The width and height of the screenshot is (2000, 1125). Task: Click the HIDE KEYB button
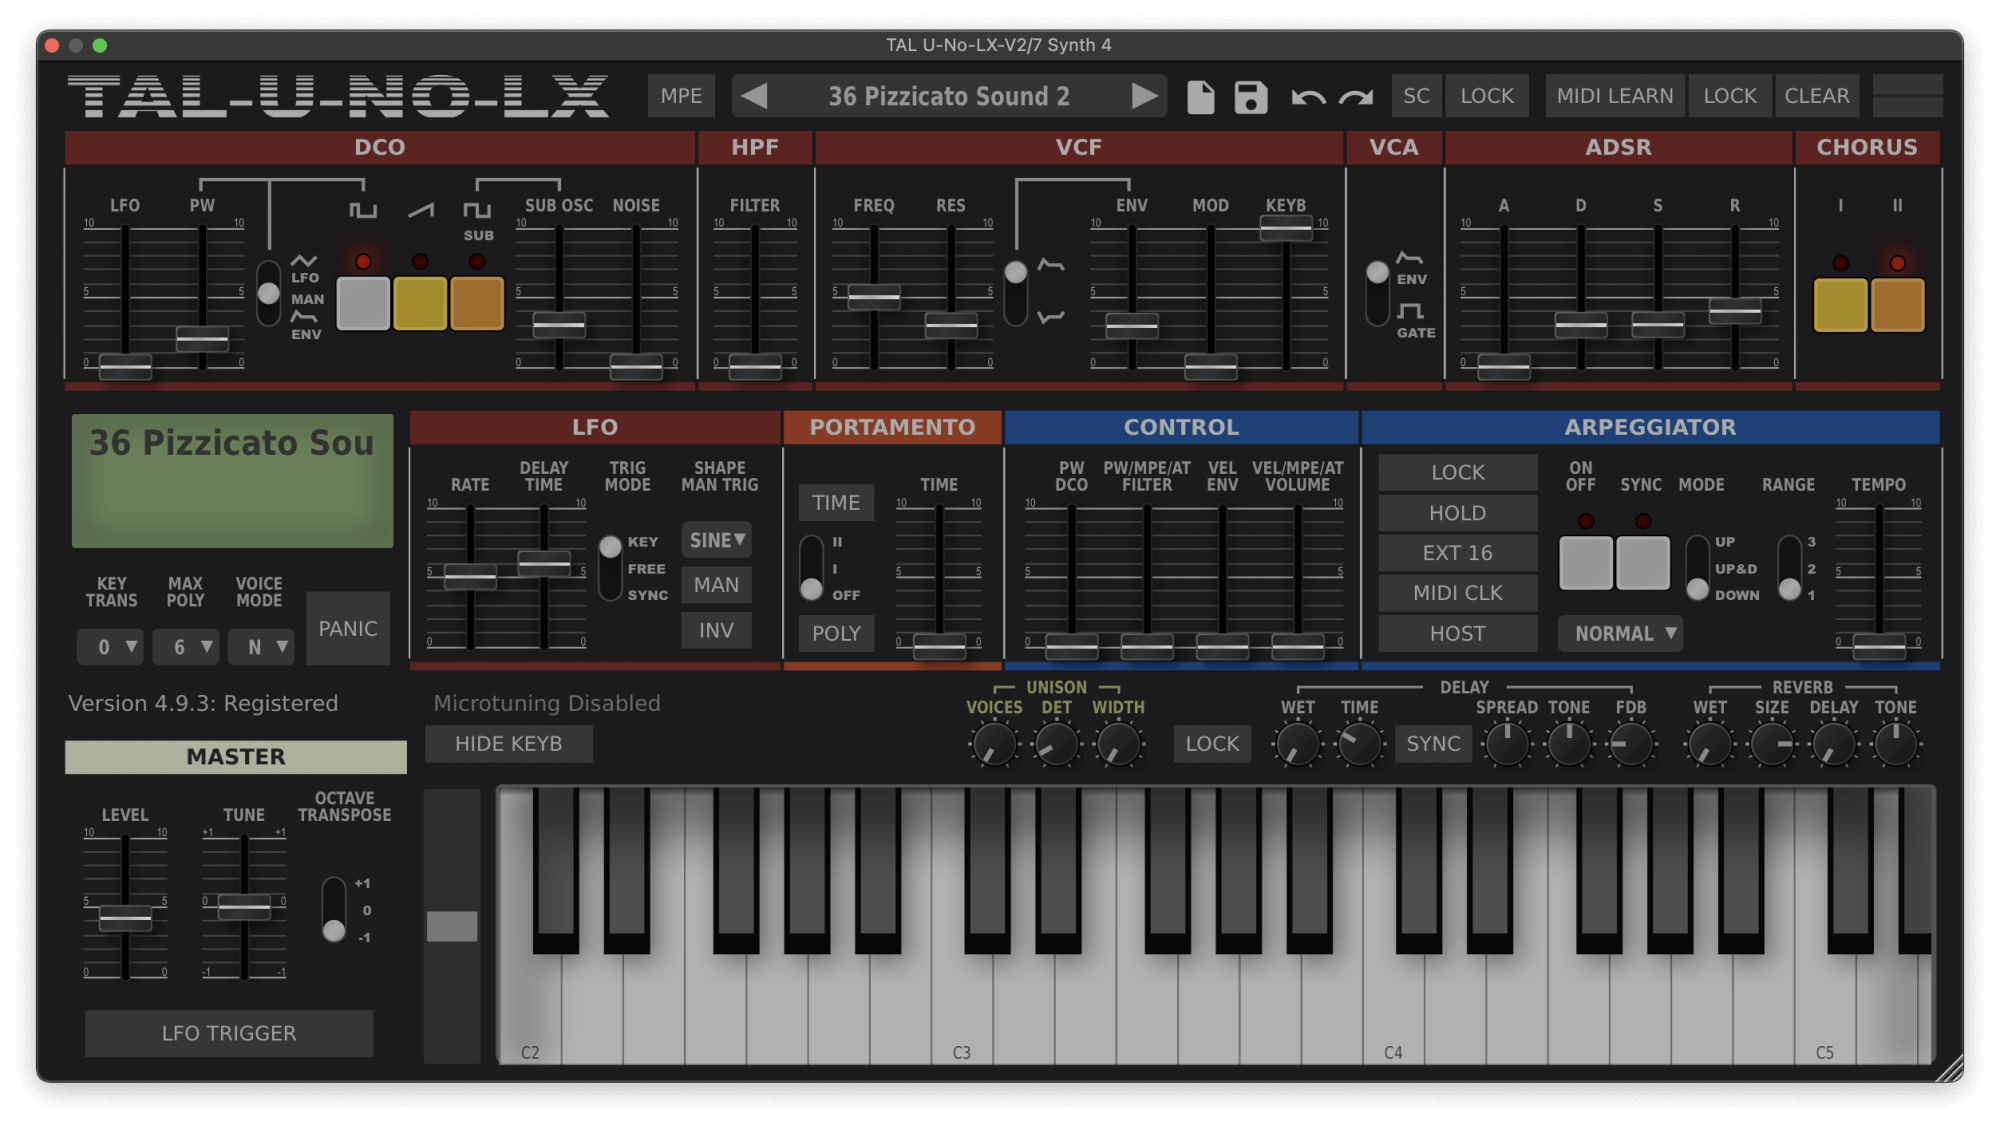point(508,744)
